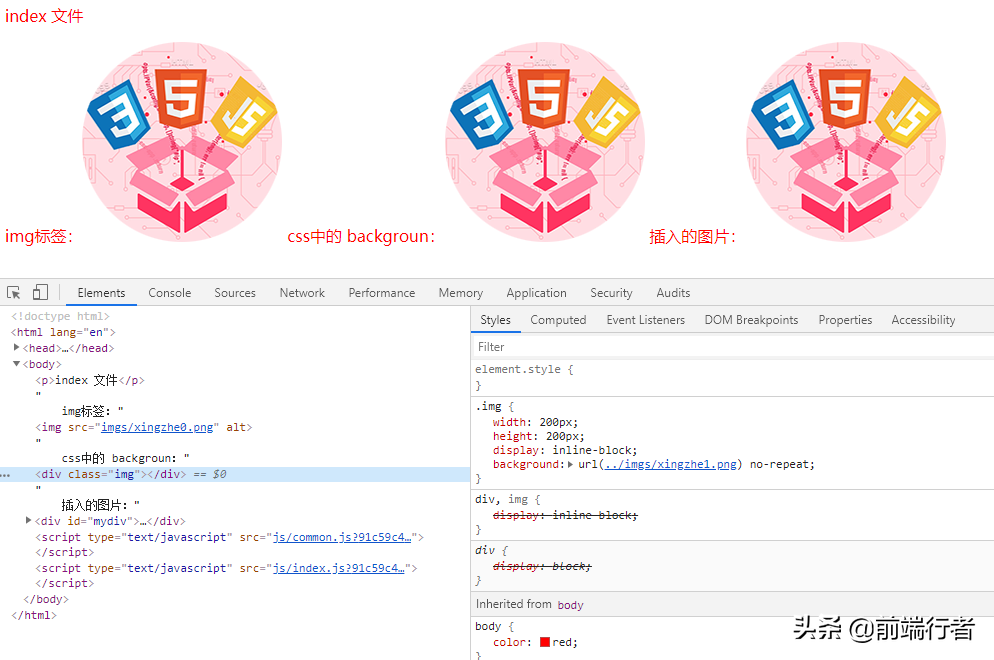Image resolution: width=994 pixels, height=660 pixels.
Task: Click the "css中的 backgroun:" page label
Action: point(361,236)
